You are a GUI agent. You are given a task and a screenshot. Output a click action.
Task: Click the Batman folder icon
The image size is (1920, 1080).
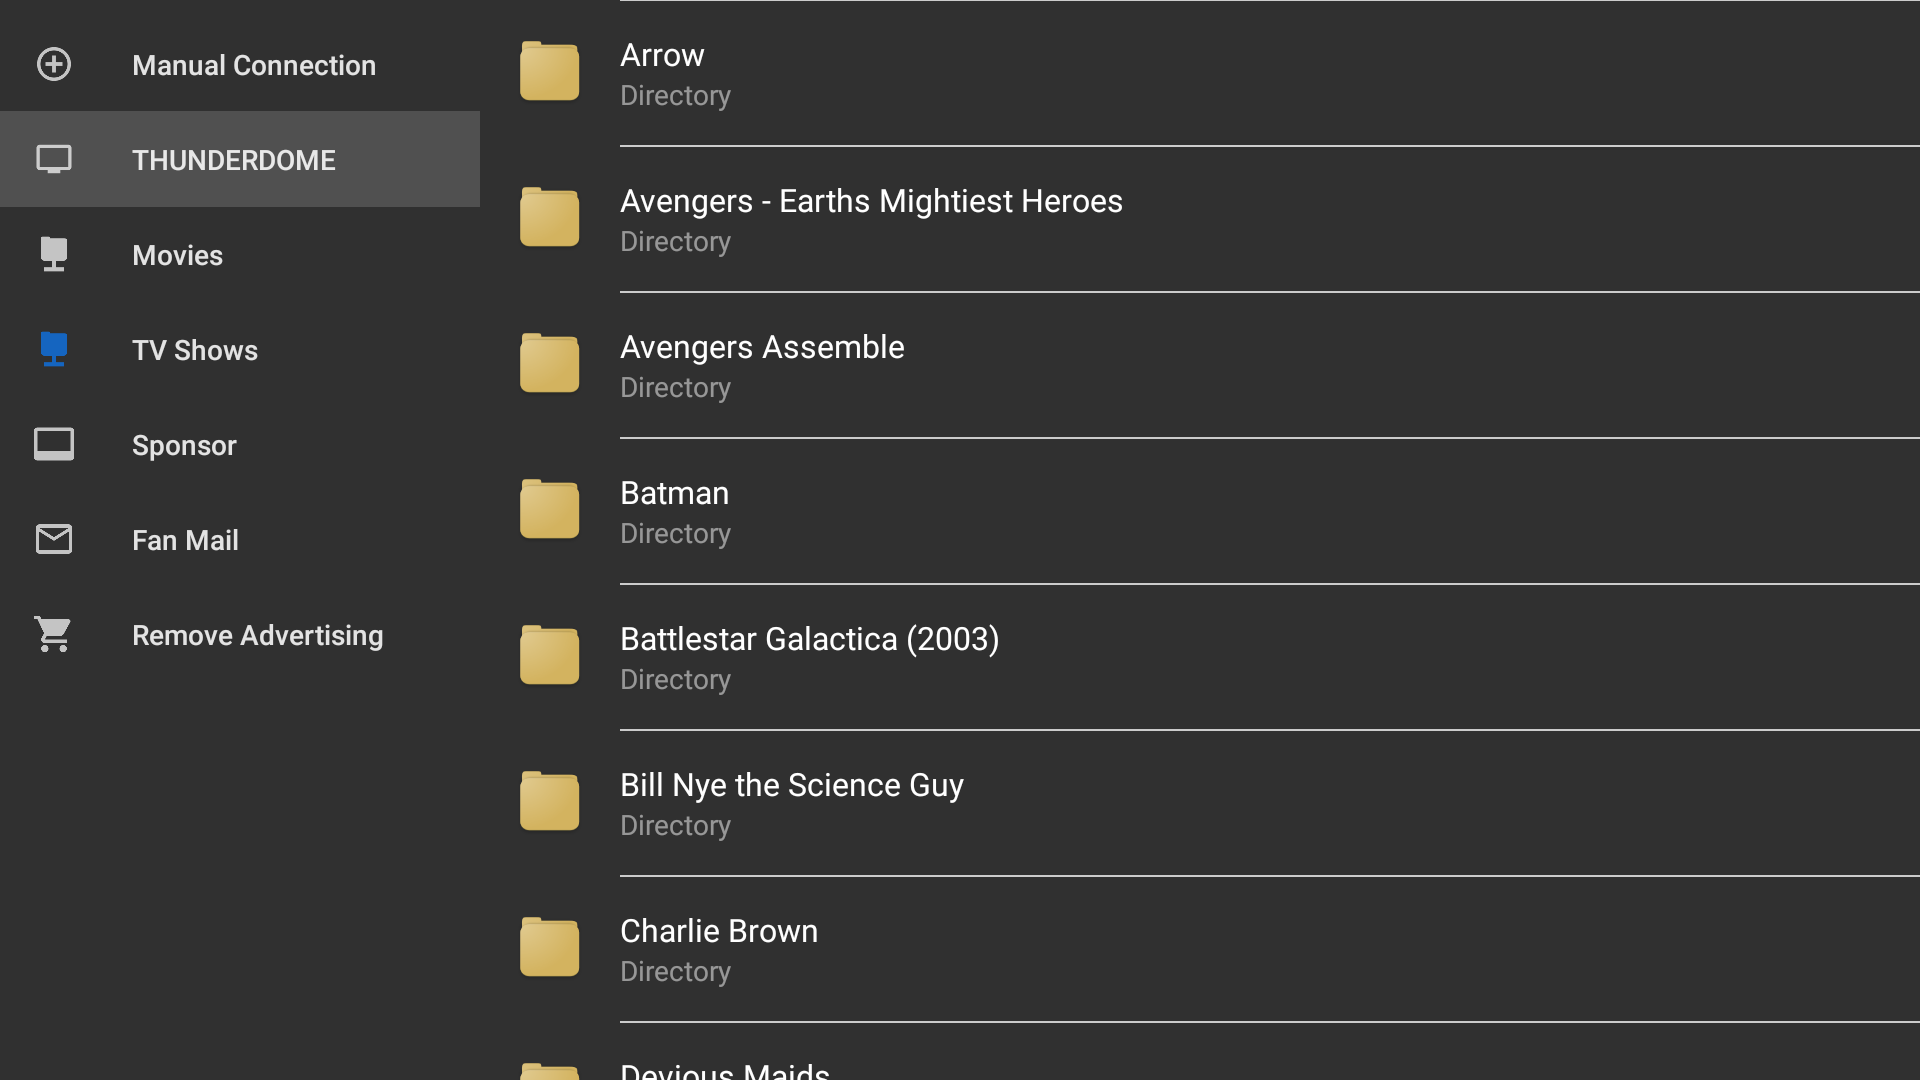(x=549, y=508)
